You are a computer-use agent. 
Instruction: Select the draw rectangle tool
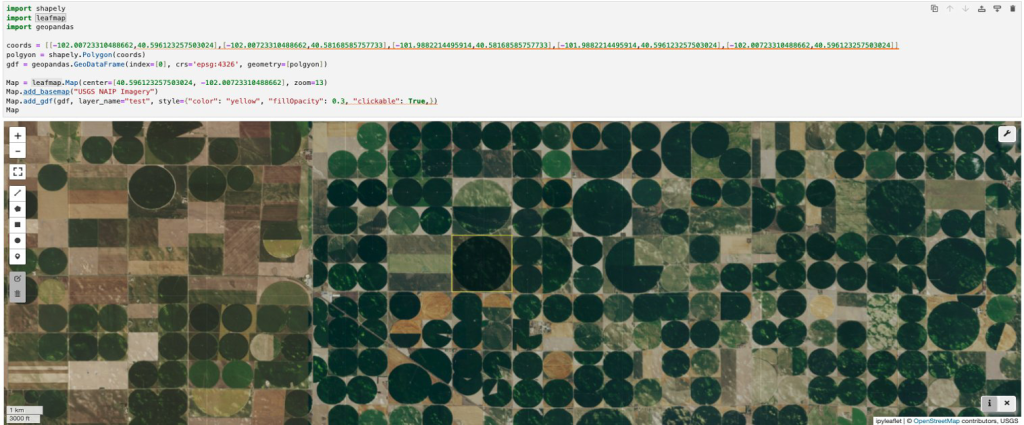[17, 224]
